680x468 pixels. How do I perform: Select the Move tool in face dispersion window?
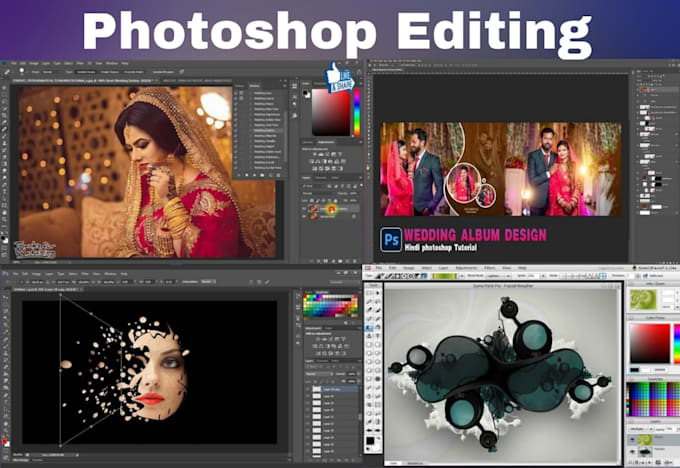tap(5, 298)
